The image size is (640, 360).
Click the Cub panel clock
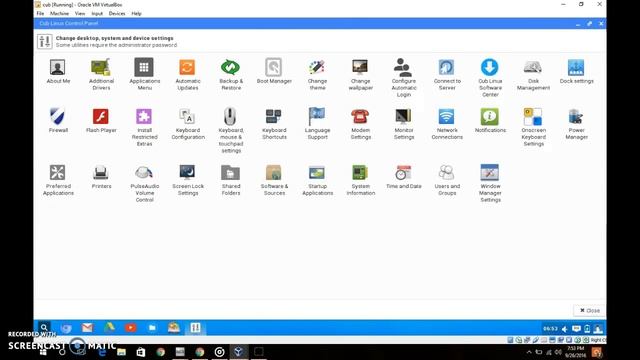pos(550,329)
